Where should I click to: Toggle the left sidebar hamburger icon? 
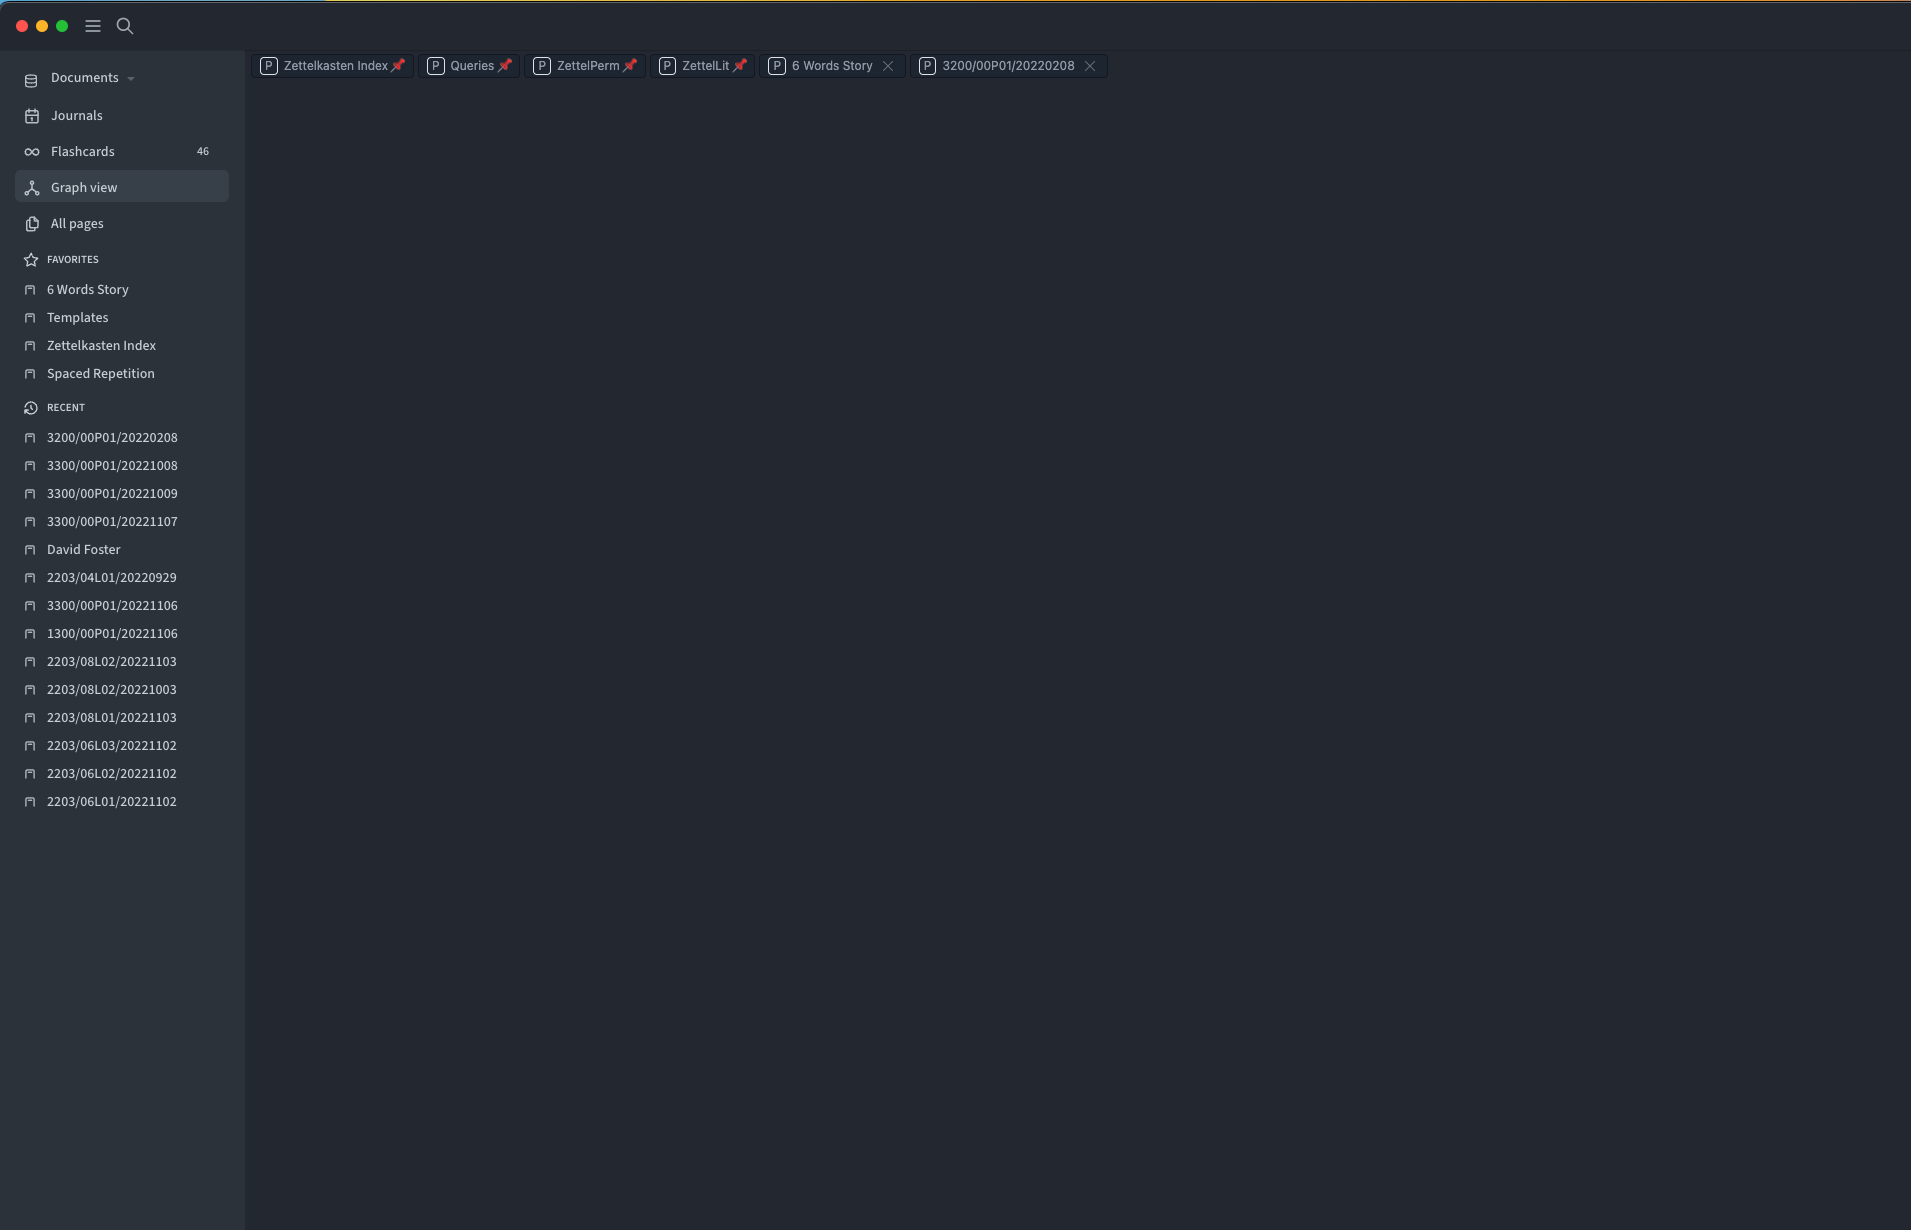93,26
